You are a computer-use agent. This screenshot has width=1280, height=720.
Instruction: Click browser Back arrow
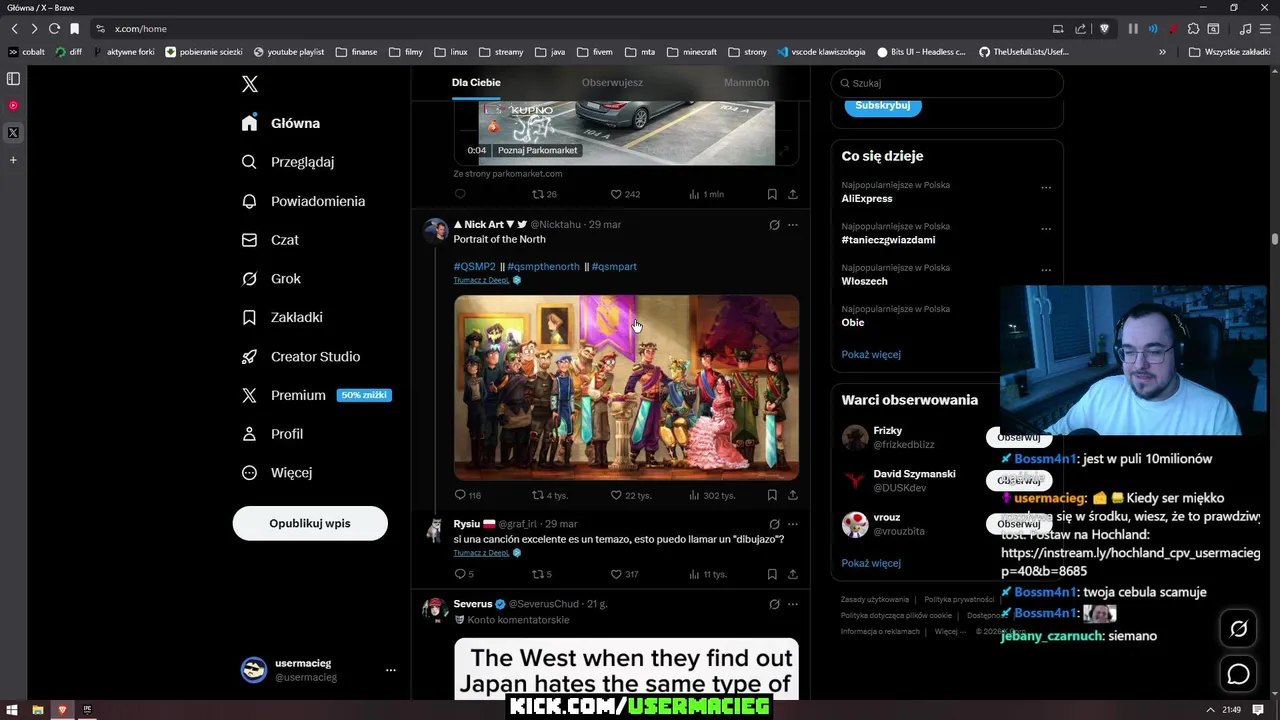coord(15,29)
